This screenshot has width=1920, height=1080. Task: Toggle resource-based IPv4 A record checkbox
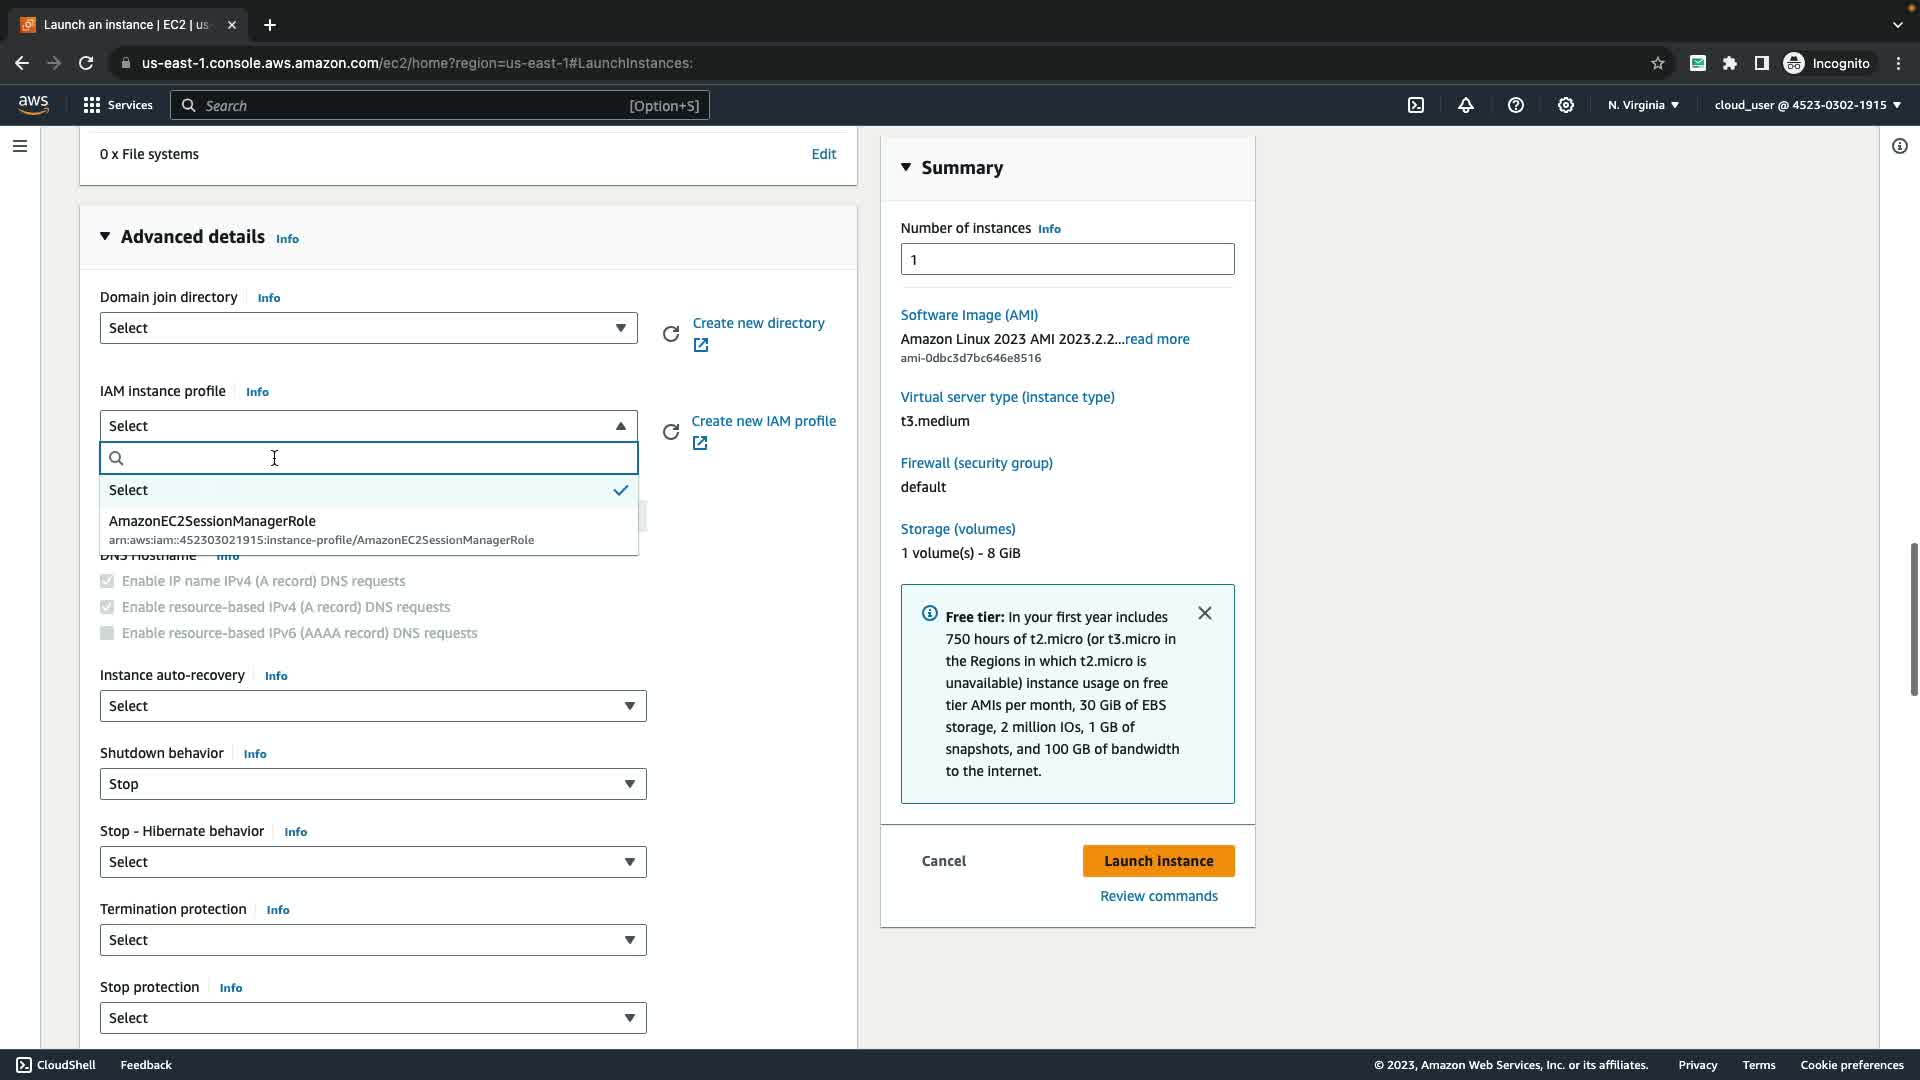tap(107, 607)
